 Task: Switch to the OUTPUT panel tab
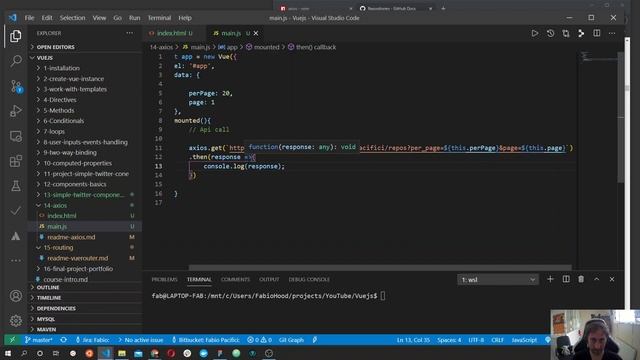(269, 280)
